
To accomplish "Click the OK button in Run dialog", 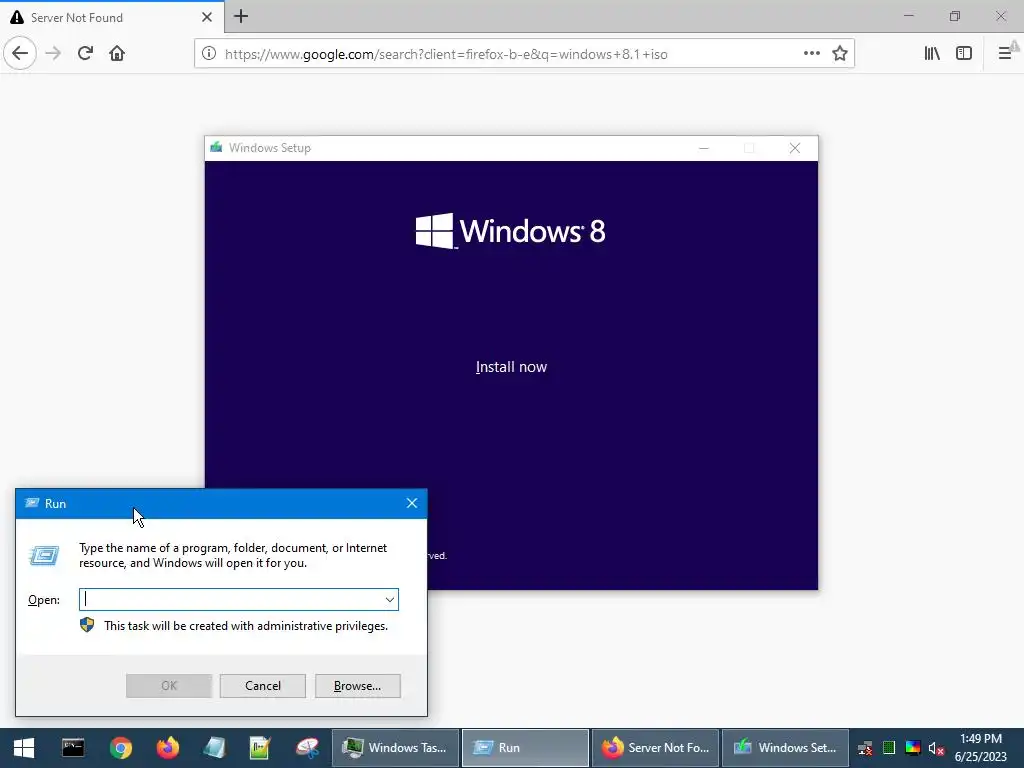I will pyautogui.click(x=169, y=686).
